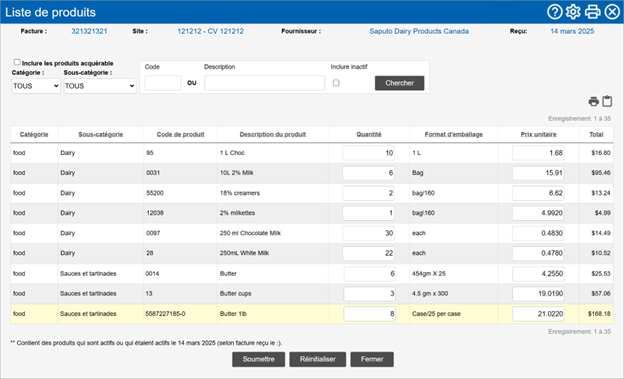624x379 pixels.
Task: Edit unit price 19.0190 for Butter cups
Action: [x=538, y=294]
